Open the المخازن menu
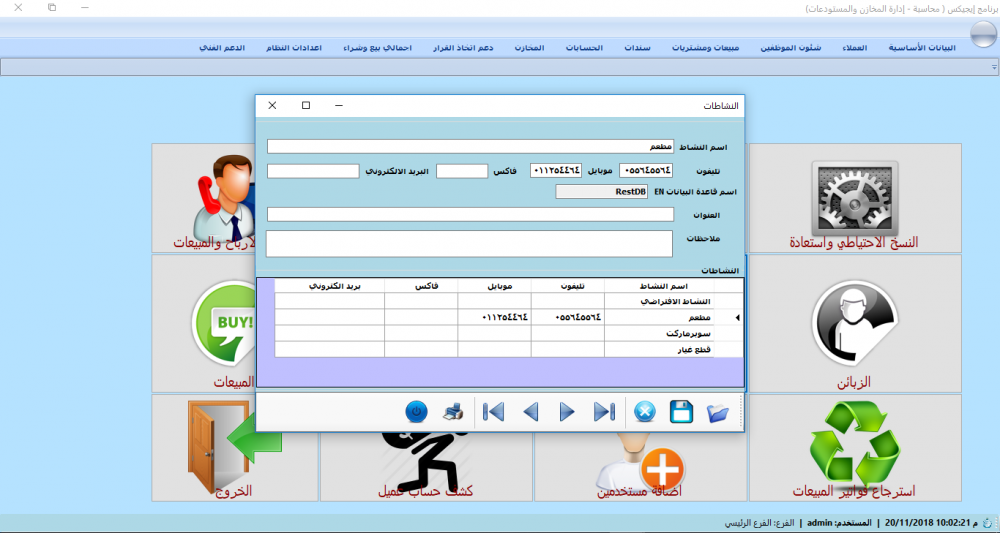 [529, 48]
